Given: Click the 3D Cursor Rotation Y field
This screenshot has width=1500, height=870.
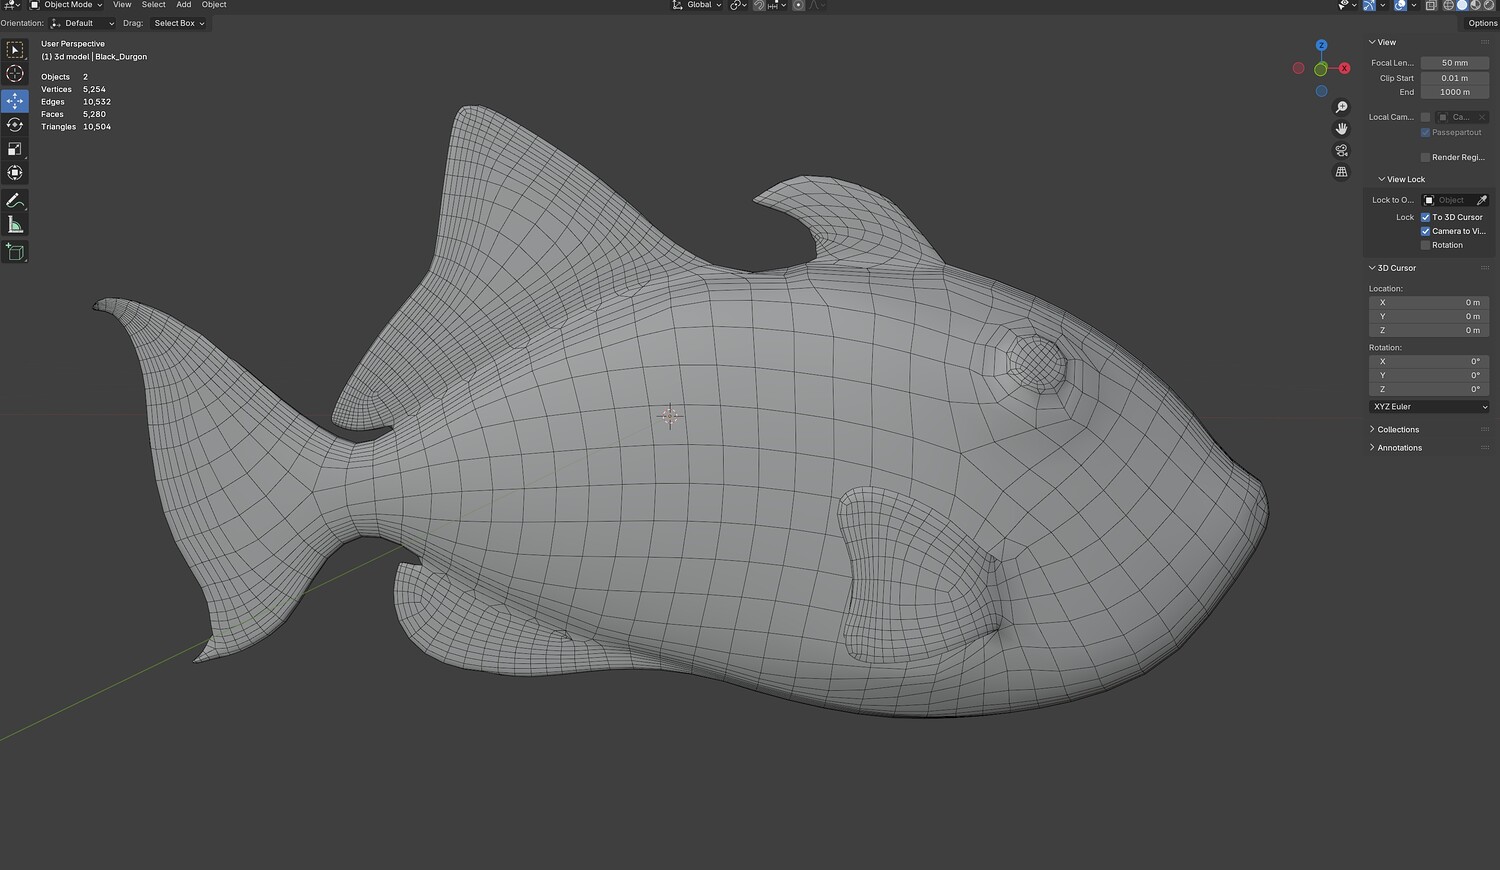Looking at the screenshot, I should click(1429, 375).
